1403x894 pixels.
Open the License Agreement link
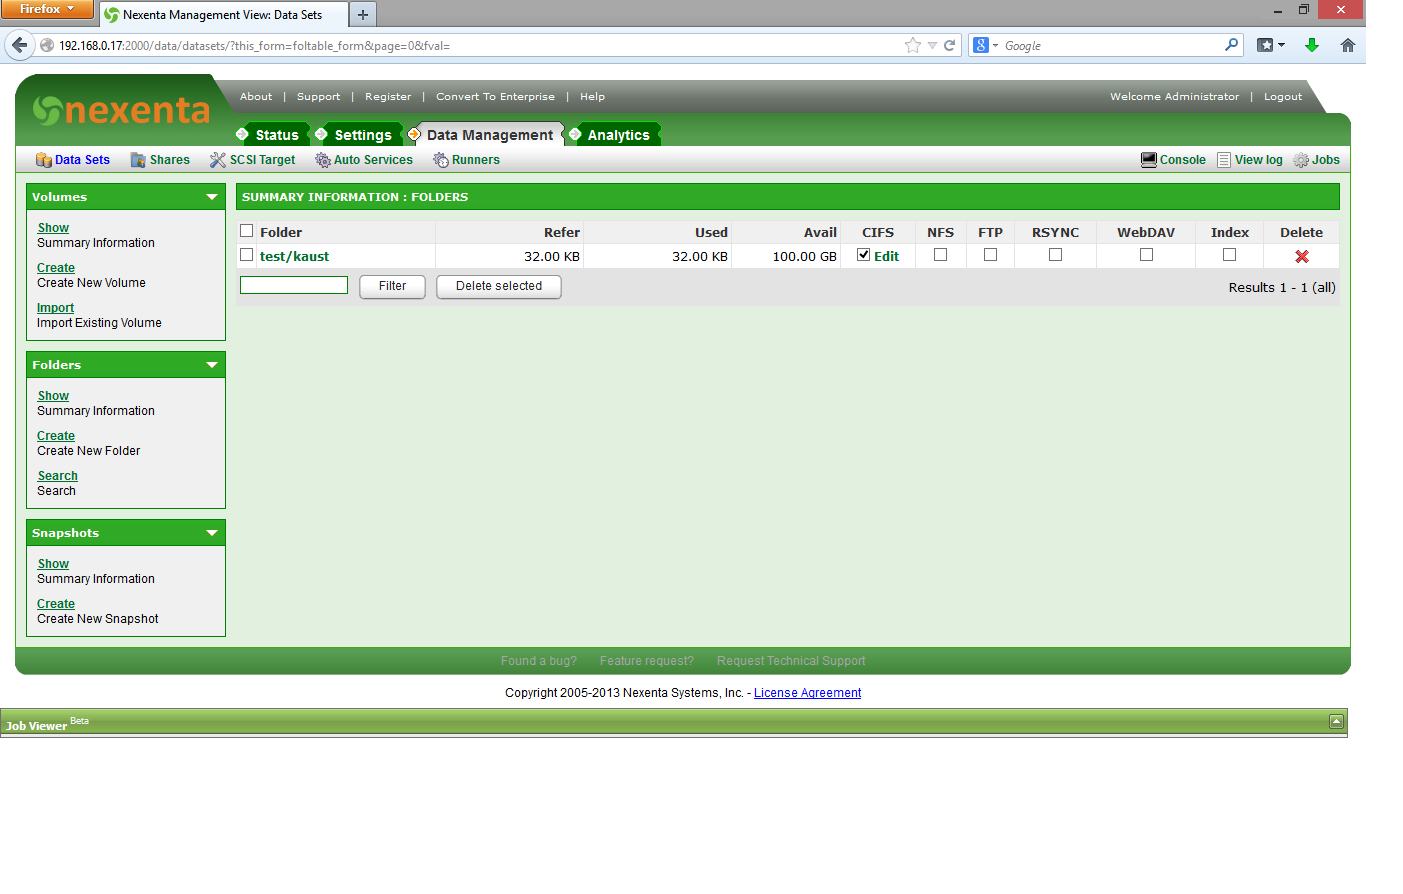click(x=807, y=693)
